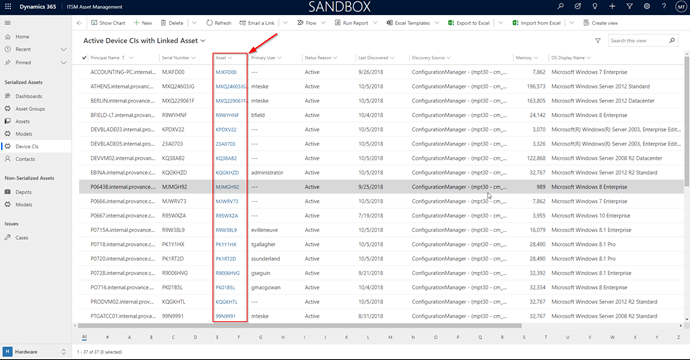Filter records by letter M in index bar
The width and height of the screenshot is (690, 360).
coord(390,337)
